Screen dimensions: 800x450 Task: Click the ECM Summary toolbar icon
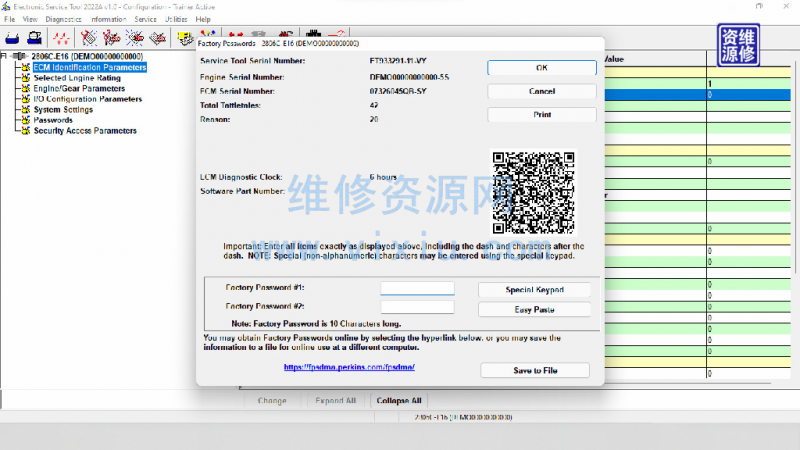(185, 38)
